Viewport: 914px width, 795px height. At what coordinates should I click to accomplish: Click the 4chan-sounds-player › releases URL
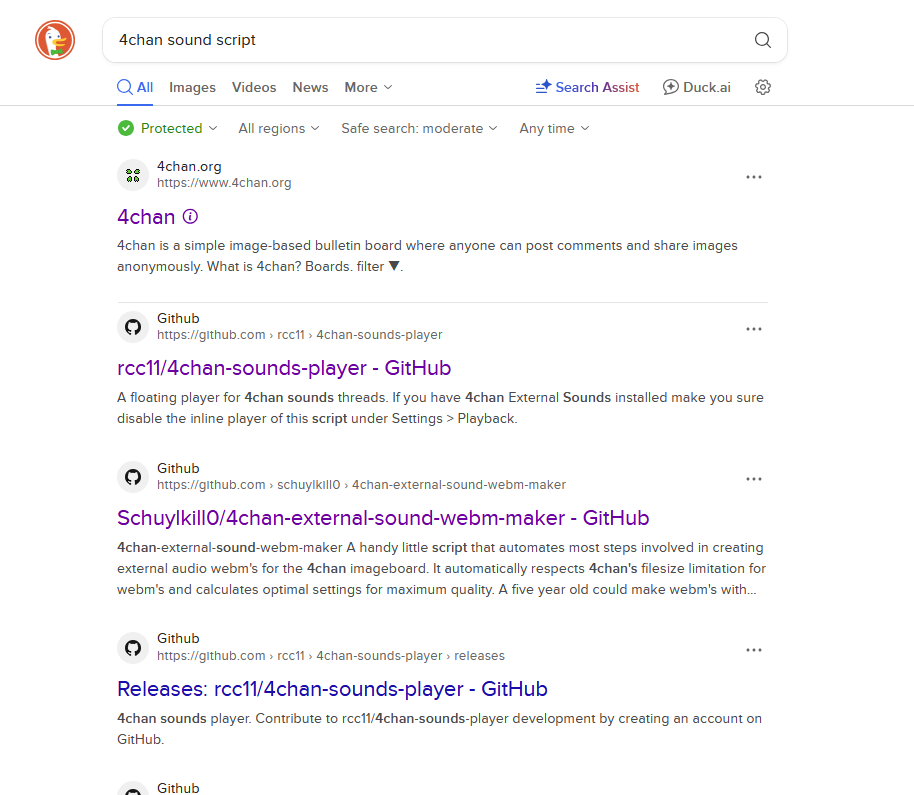click(x=331, y=656)
